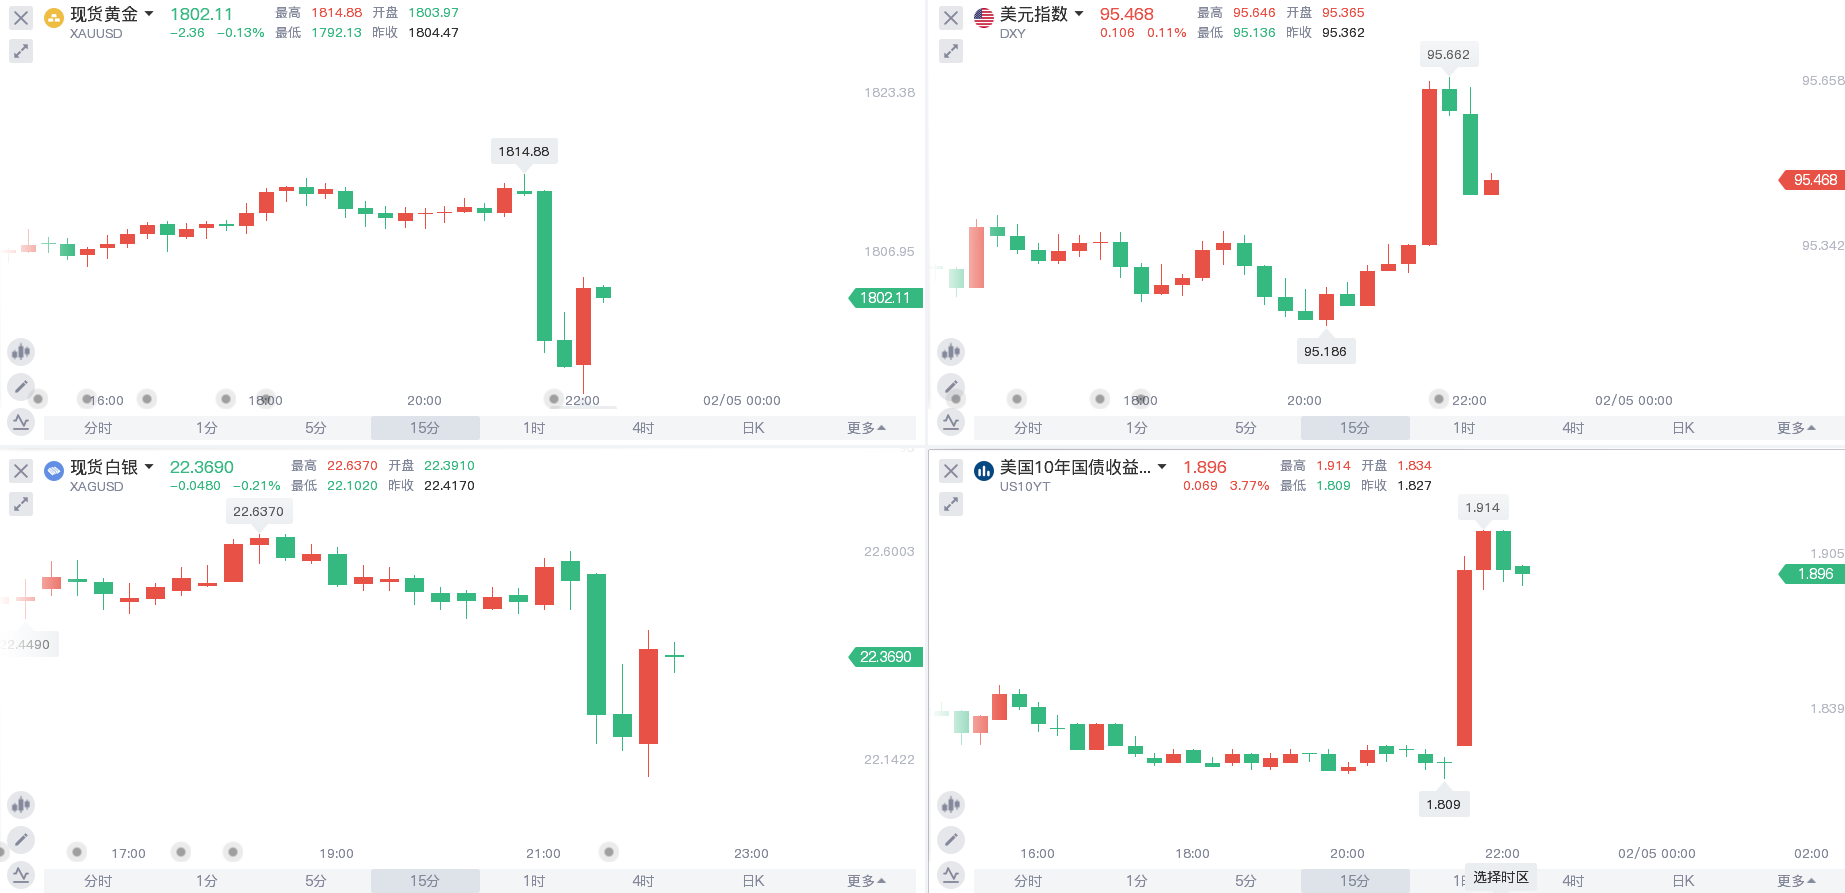The height and width of the screenshot is (893, 1845).
Task: Open the indicators icon on the gold chart
Action: click(21, 351)
